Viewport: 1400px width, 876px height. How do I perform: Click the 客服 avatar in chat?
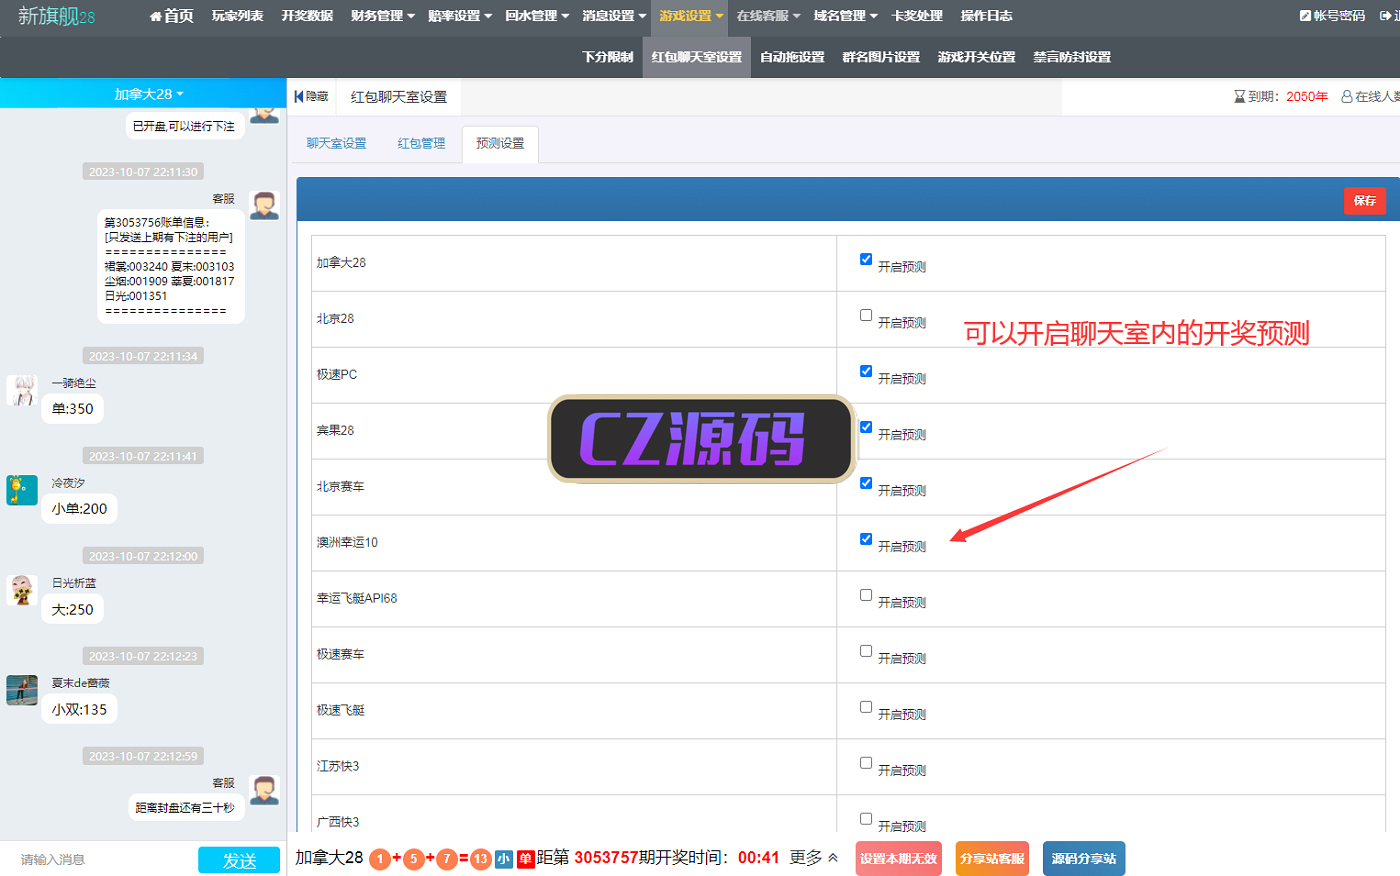264,205
